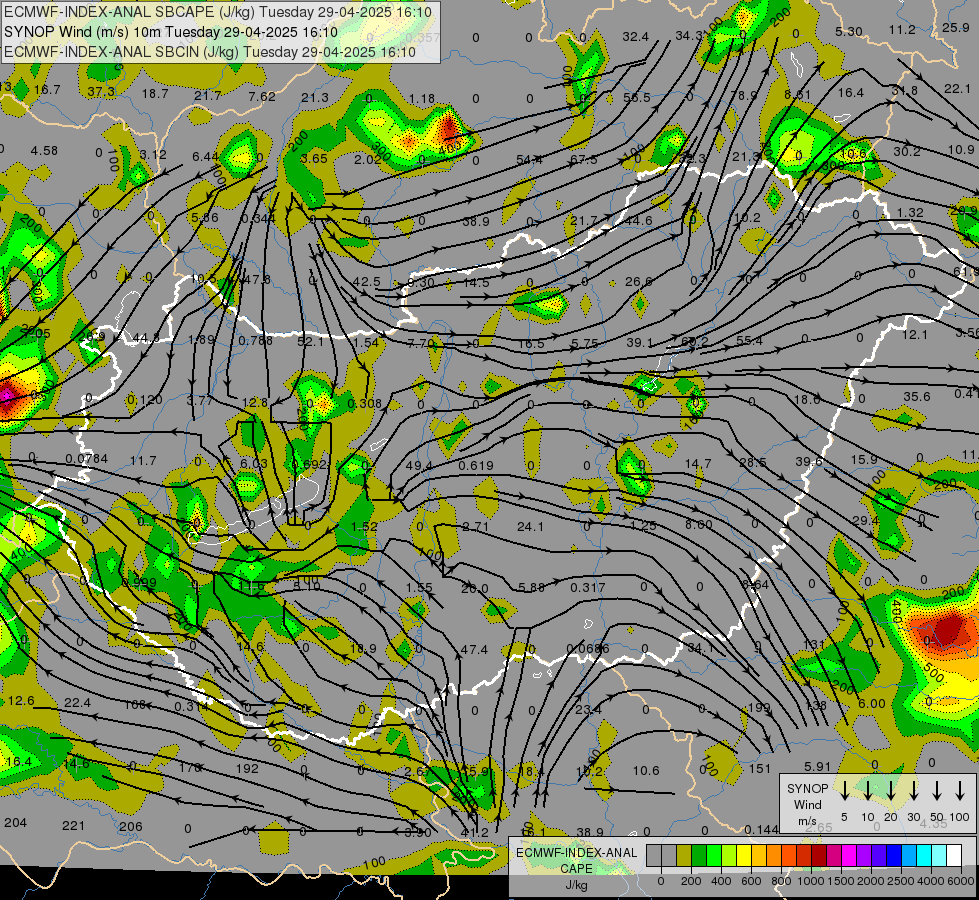This screenshot has width=979, height=900.
Task: Click the 'SYNOP Wind m/s' legend label
Action: pos(807,804)
